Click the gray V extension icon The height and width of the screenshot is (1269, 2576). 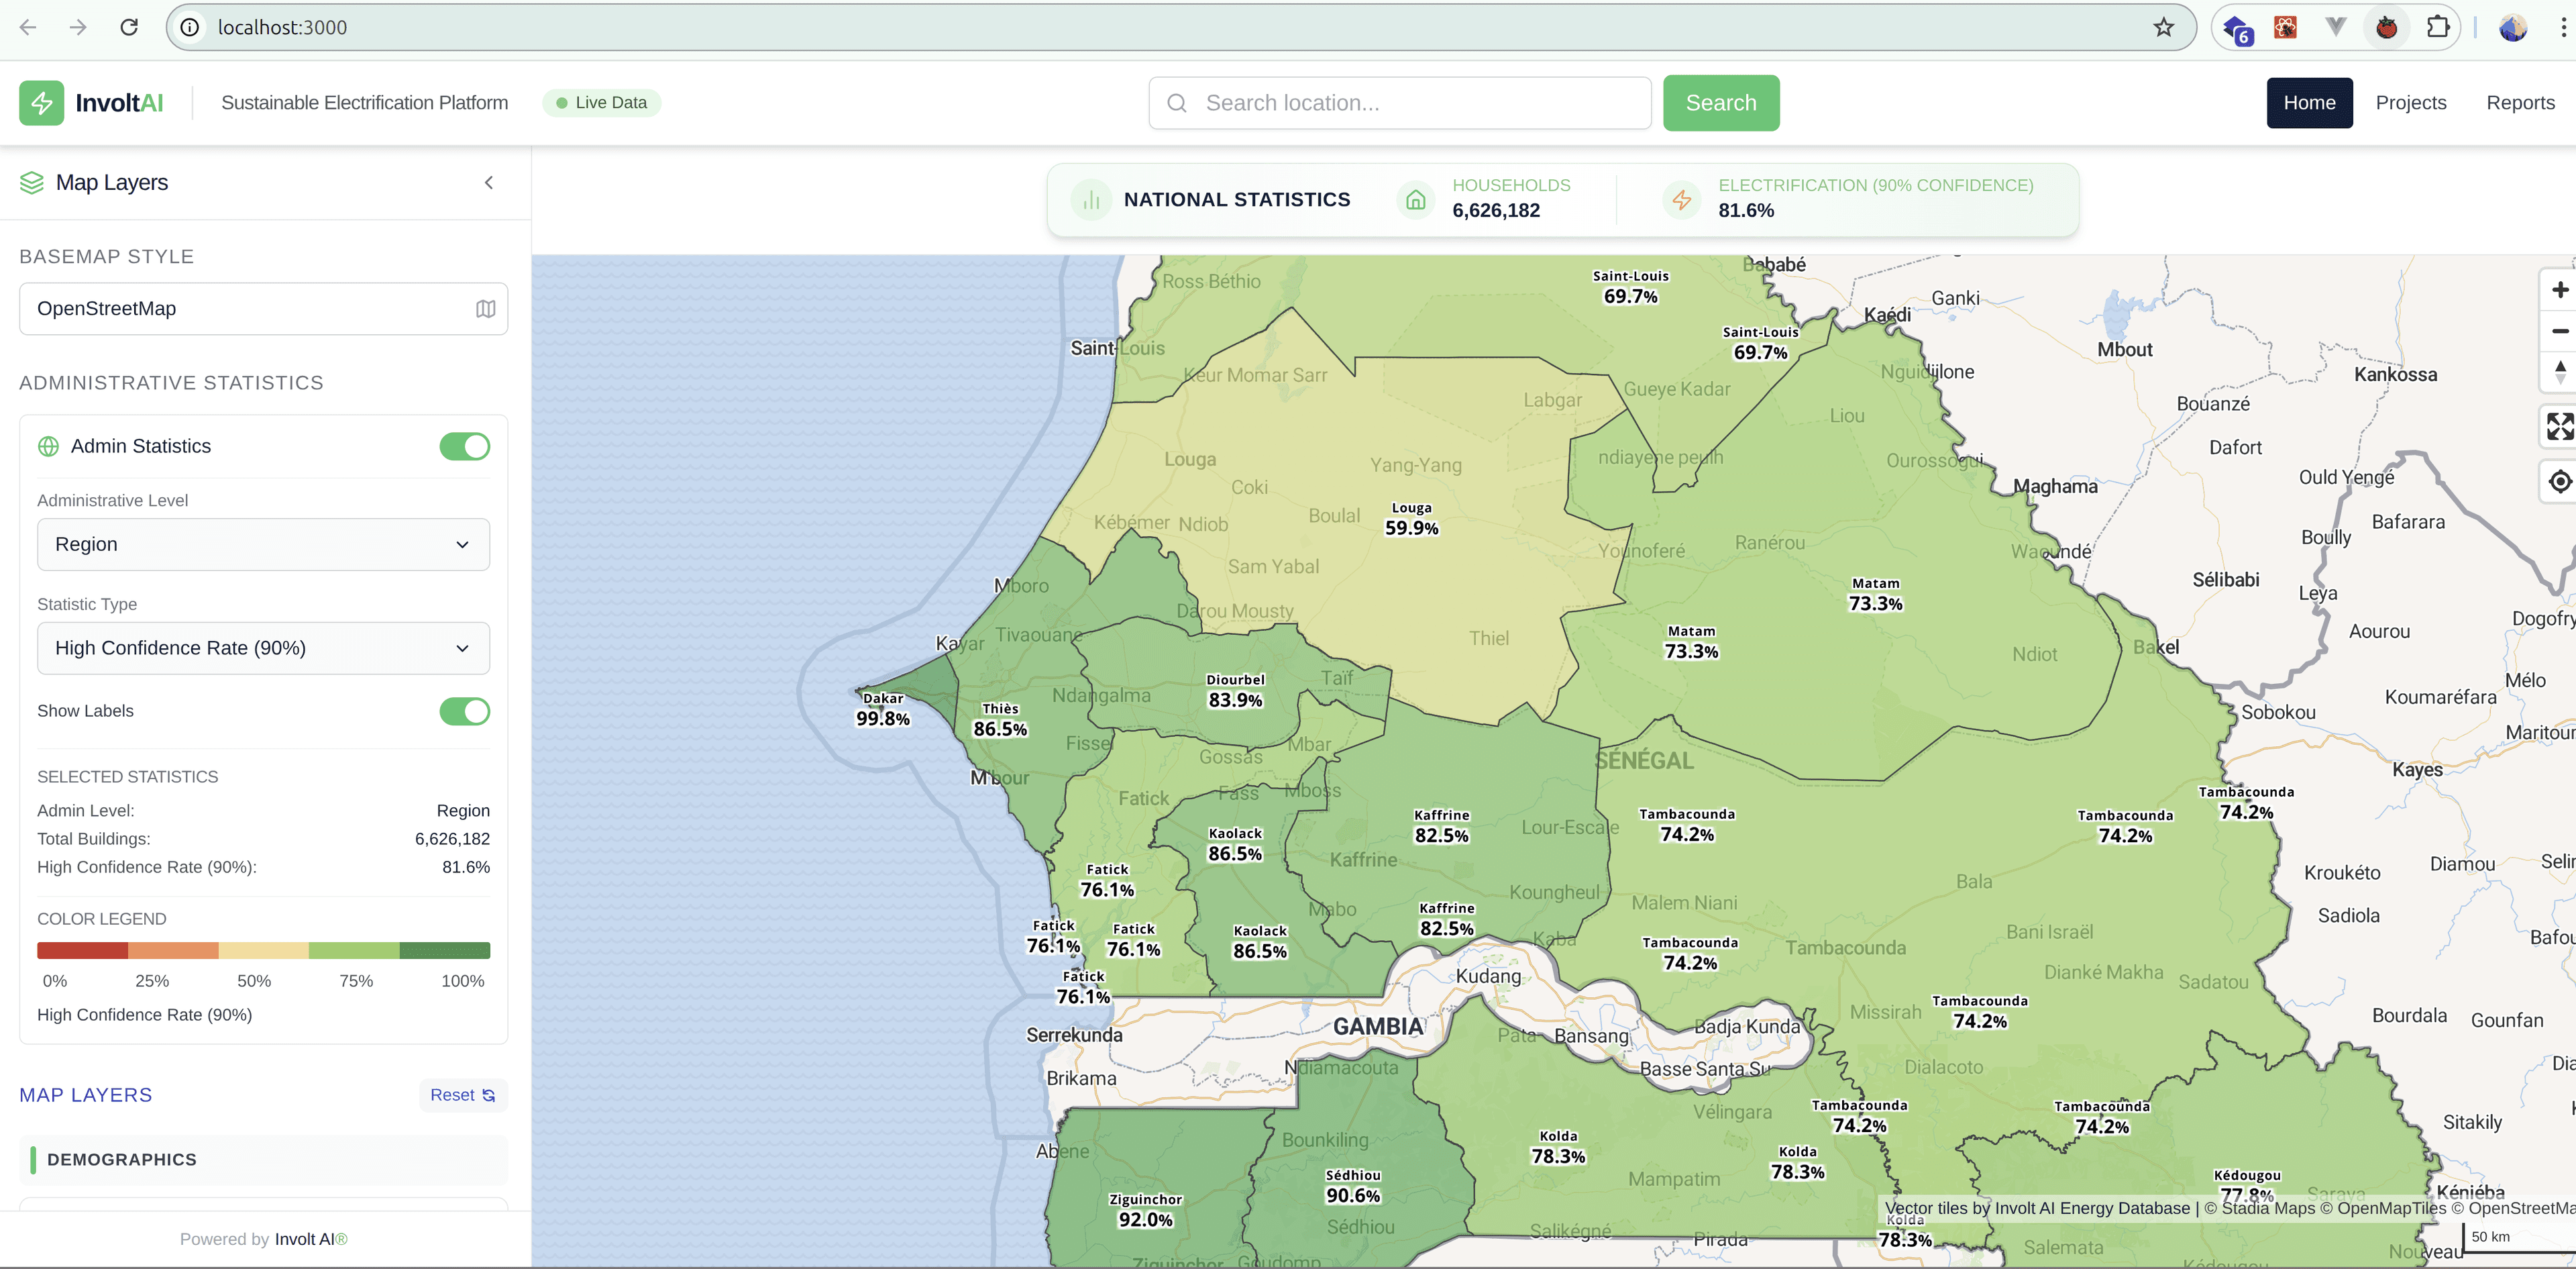[2335, 27]
